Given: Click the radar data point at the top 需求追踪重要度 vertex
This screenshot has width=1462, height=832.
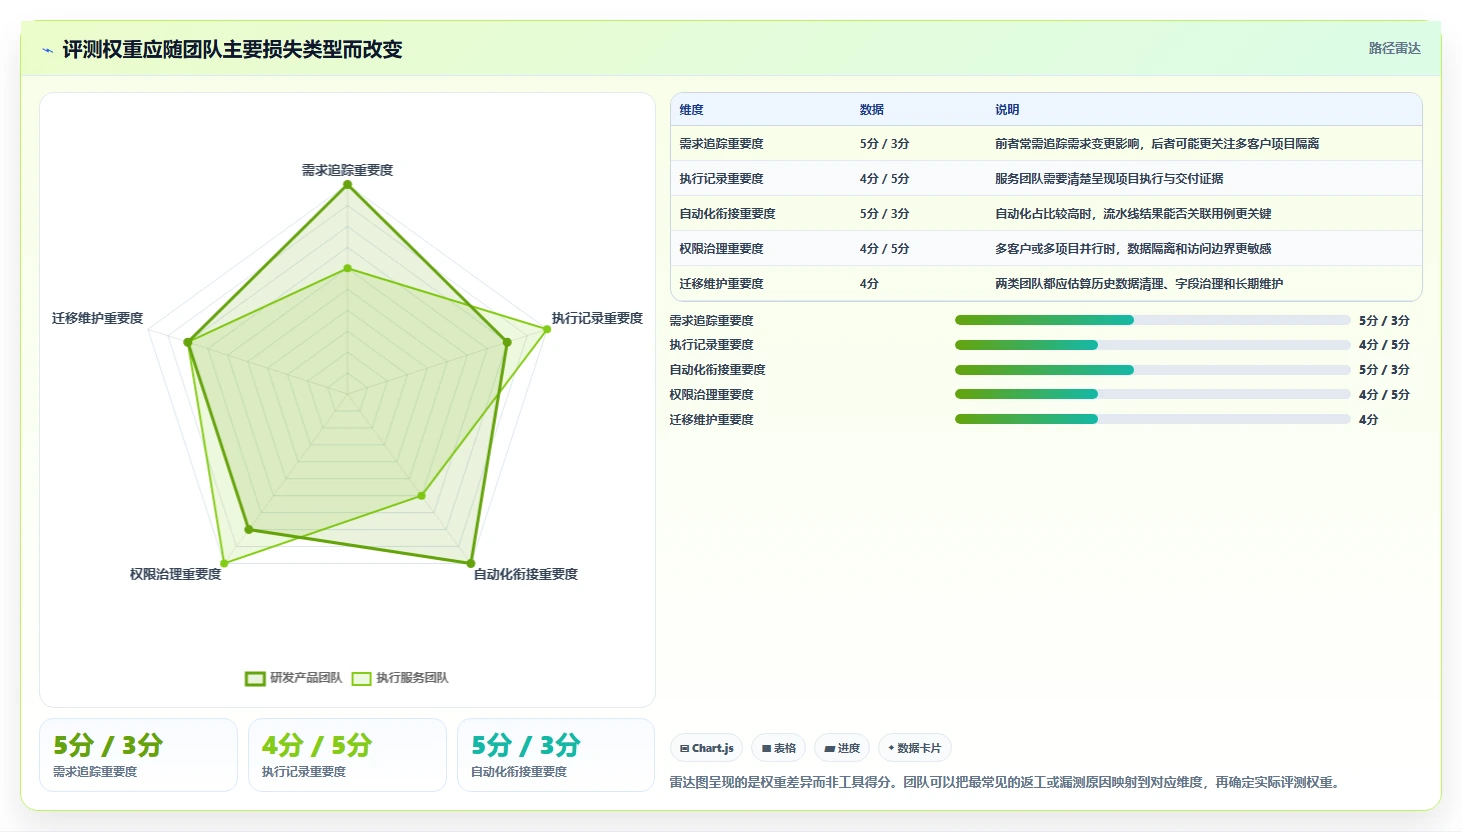Looking at the screenshot, I should (348, 185).
